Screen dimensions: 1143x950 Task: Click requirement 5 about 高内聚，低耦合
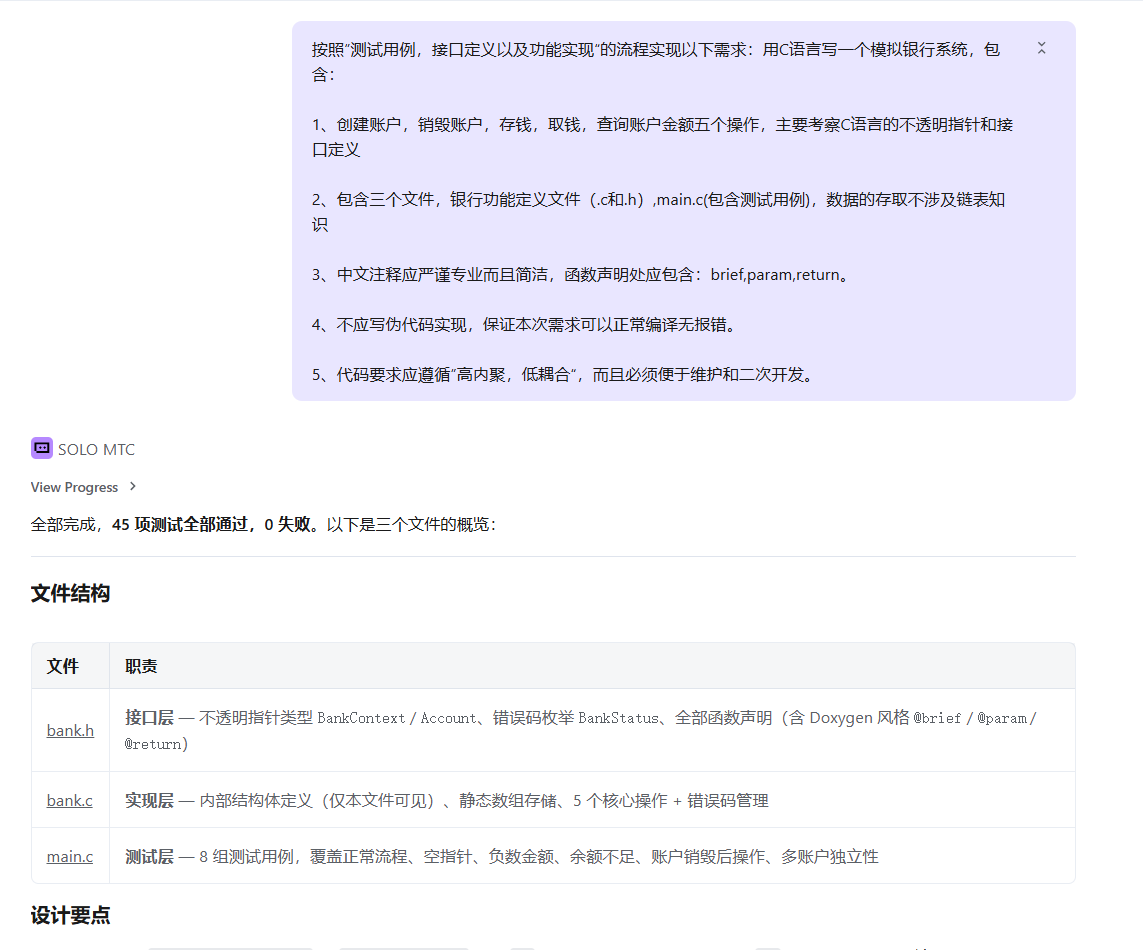[x=562, y=375]
